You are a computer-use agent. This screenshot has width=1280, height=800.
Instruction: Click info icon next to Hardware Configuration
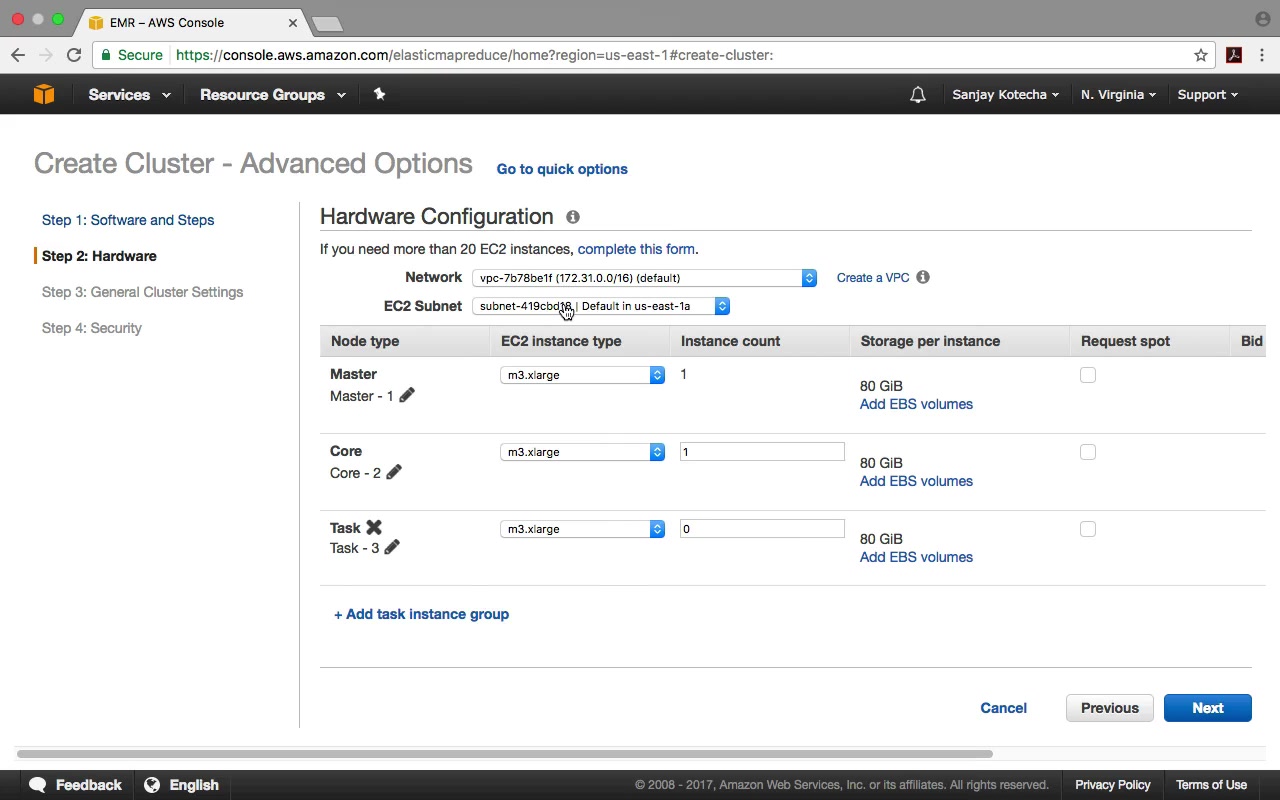click(x=573, y=217)
